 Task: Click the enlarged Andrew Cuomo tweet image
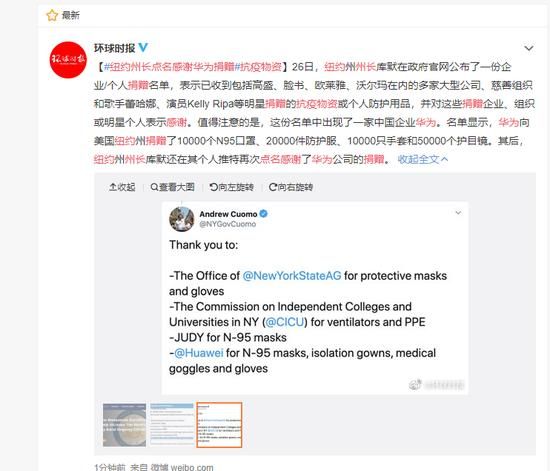[x=315, y=298]
